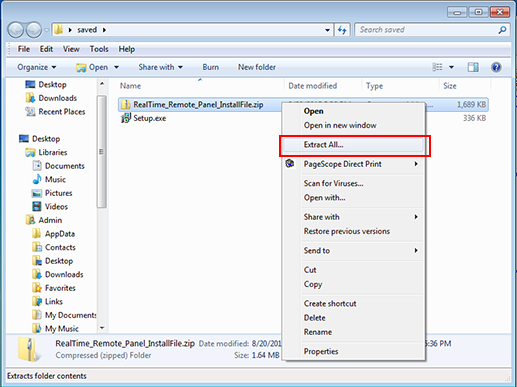Sort by Name column header
This screenshot has width=517, height=387.
pyautogui.click(x=200, y=86)
